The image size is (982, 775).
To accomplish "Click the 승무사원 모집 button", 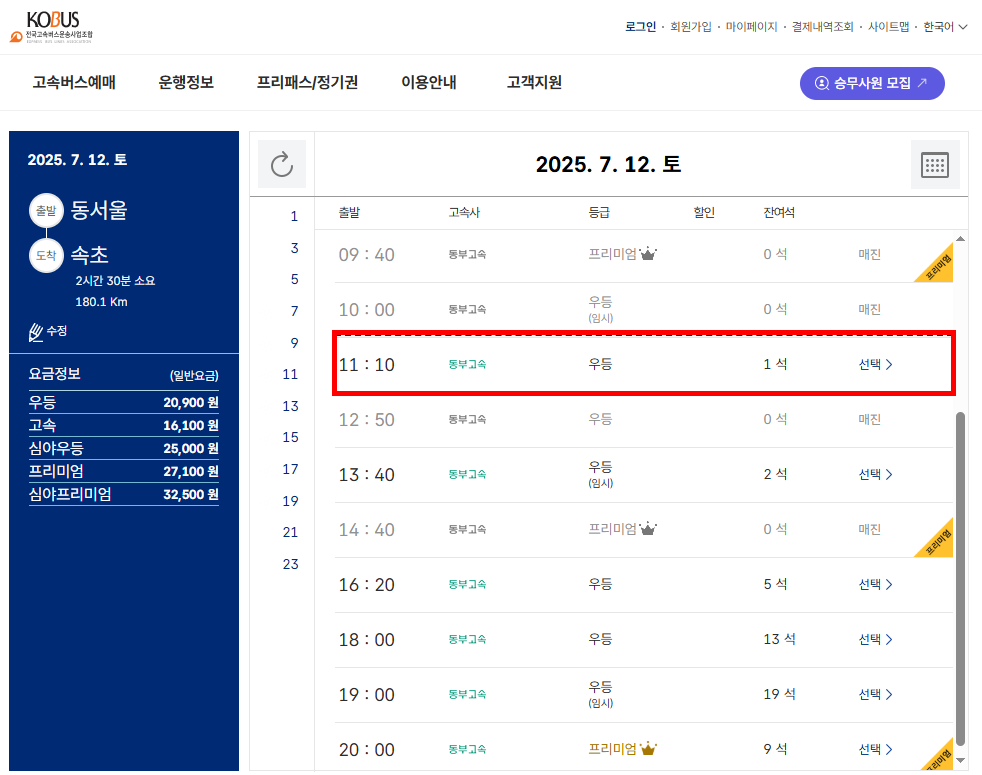I will click(872, 83).
